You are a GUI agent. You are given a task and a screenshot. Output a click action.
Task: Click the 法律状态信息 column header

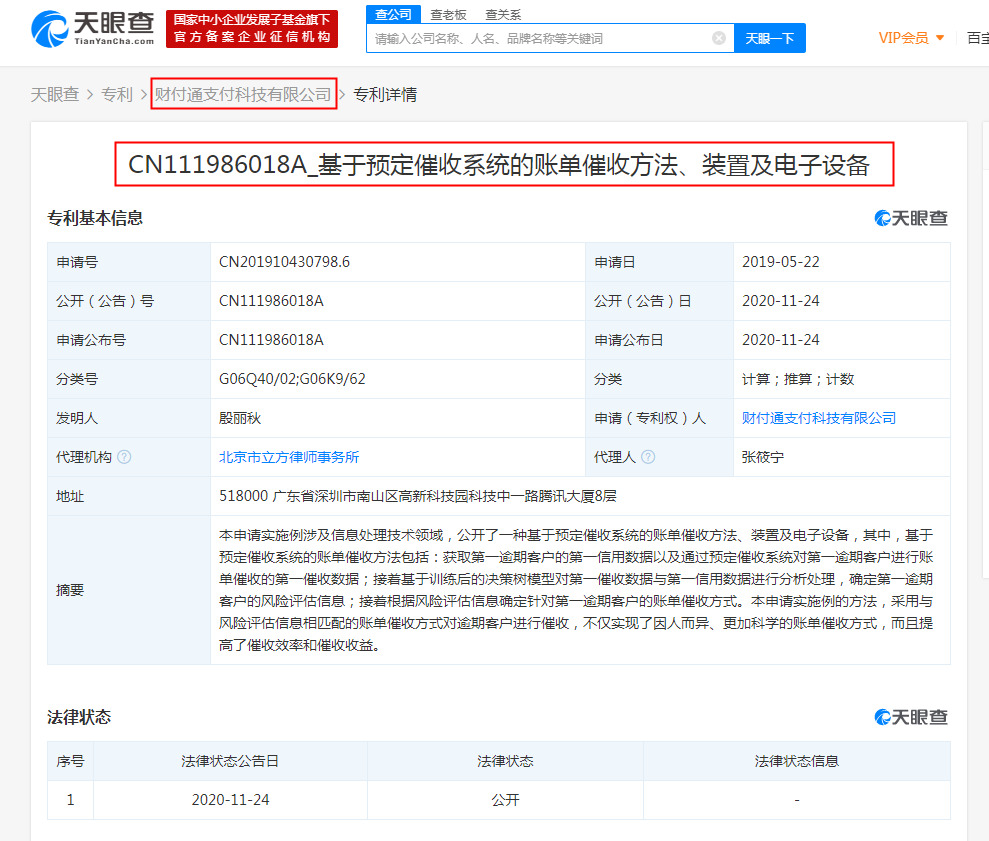797,761
